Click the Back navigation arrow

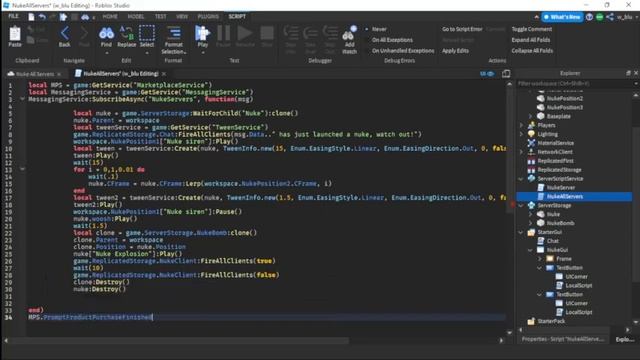(64, 33)
